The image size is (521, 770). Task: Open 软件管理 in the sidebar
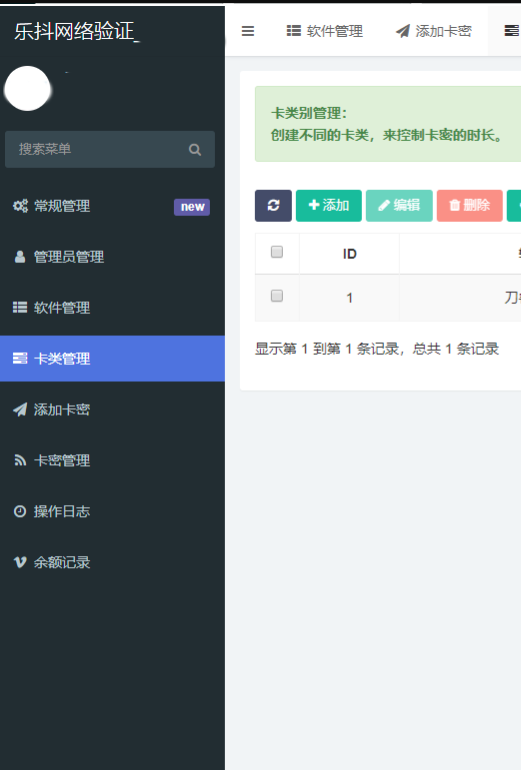[112, 308]
